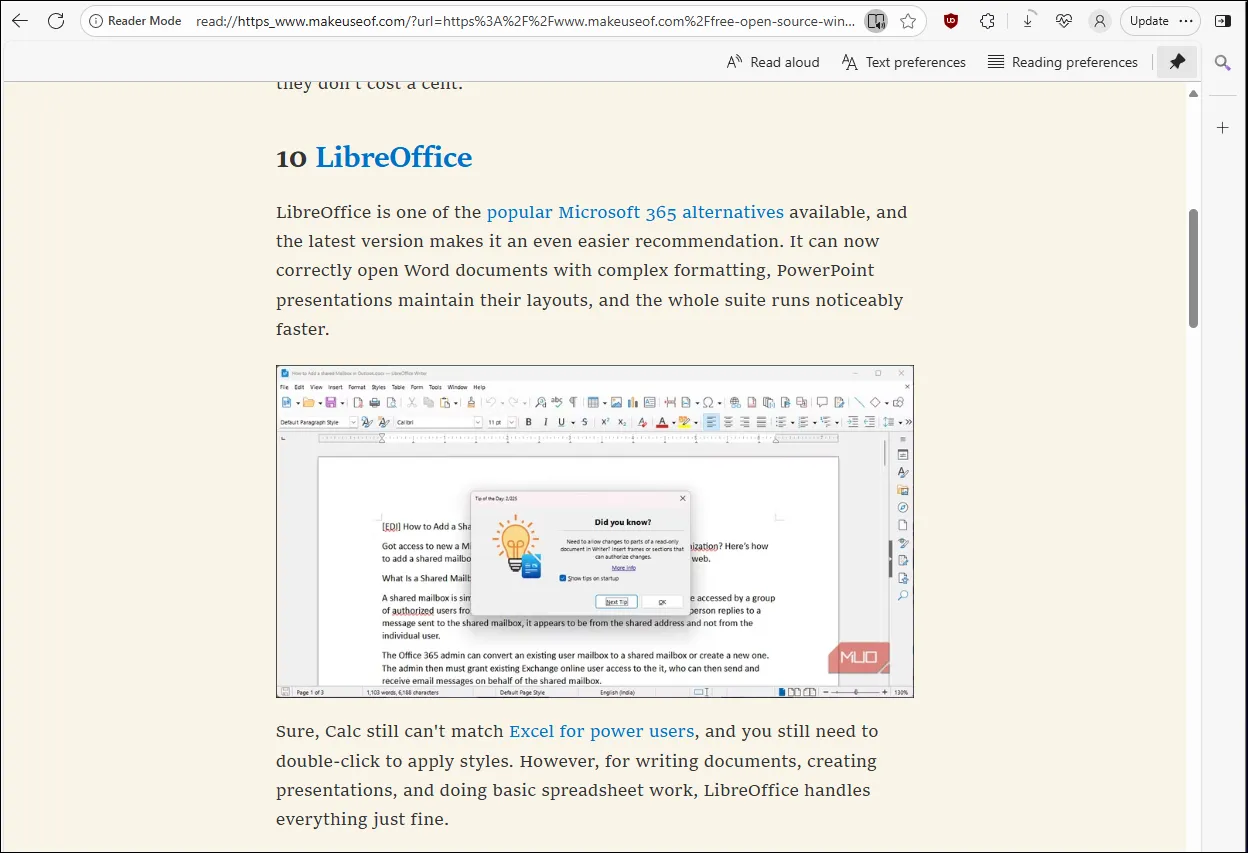Open the Default Paragraph Style dropdown

pyautogui.click(x=353, y=421)
